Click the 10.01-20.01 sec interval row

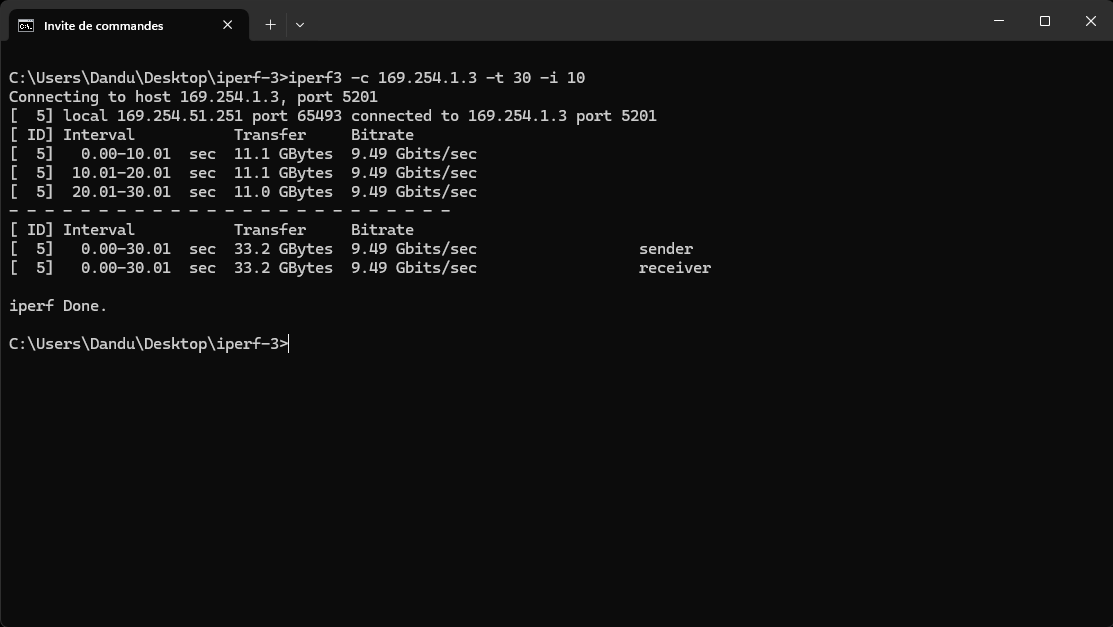(x=243, y=173)
